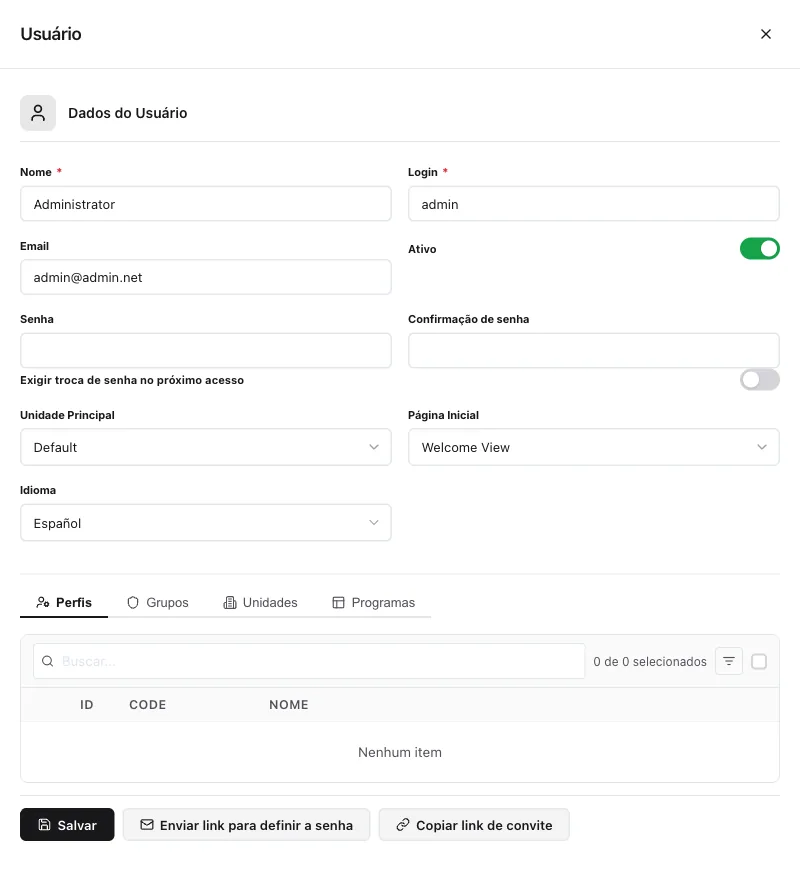This screenshot has height=883, width=800.
Task: Click the chain link icon on Copiar link
Action: coord(403,824)
